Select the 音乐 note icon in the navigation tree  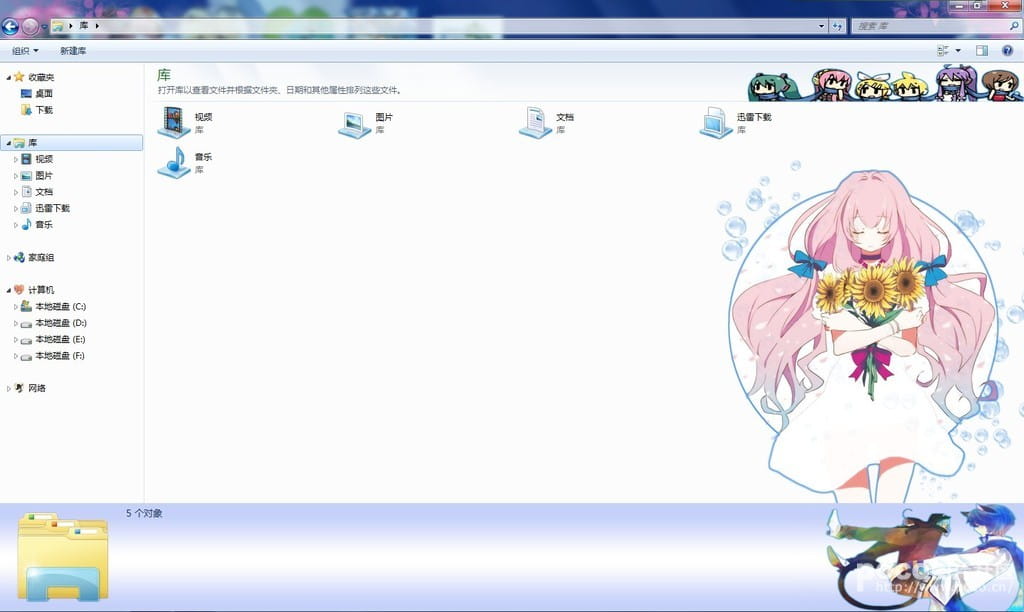(x=26, y=224)
